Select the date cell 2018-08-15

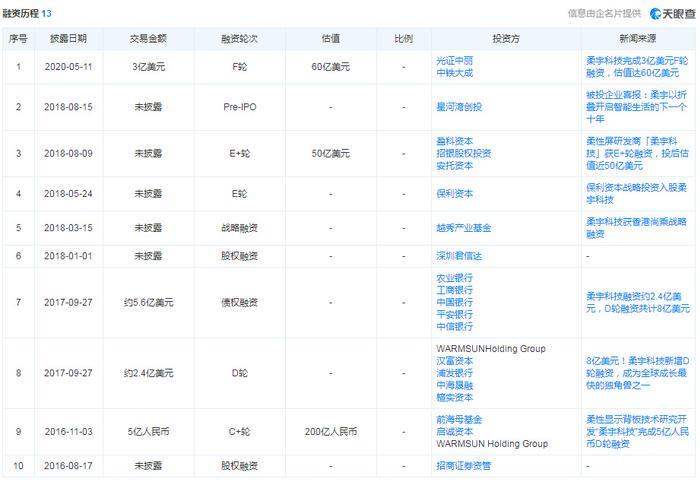point(68,107)
